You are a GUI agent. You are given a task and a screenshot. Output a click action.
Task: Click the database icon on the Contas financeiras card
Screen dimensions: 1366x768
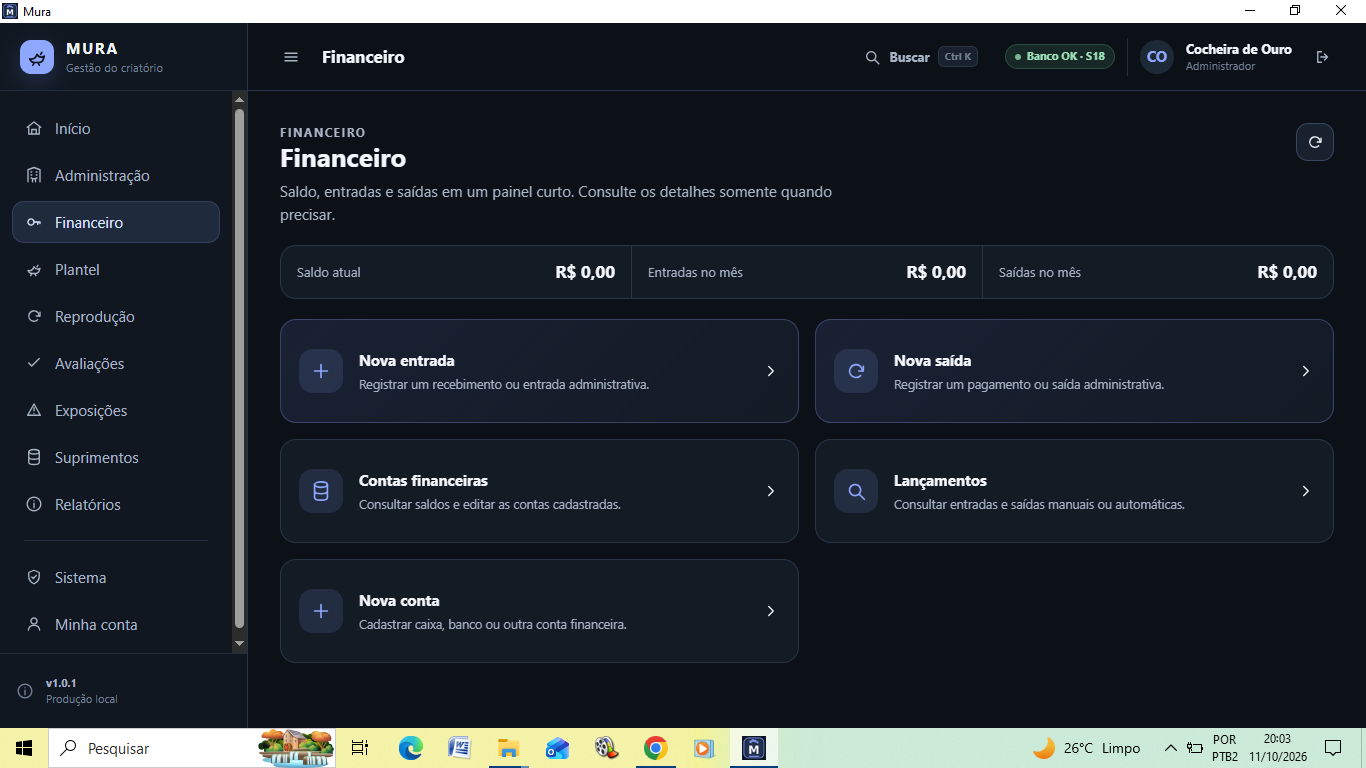321,491
